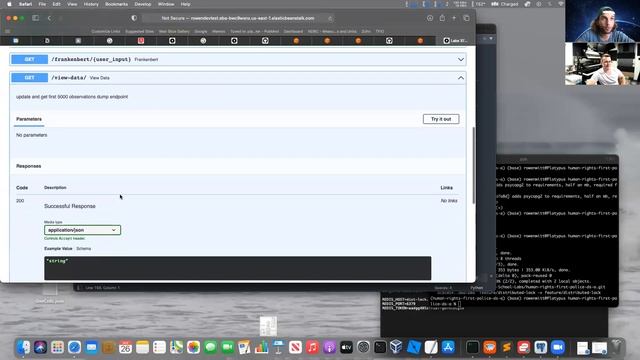Image resolution: width=640 pixels, height=360 pixels.
Task: Open the Safari menu
Action: pos(25,4)
